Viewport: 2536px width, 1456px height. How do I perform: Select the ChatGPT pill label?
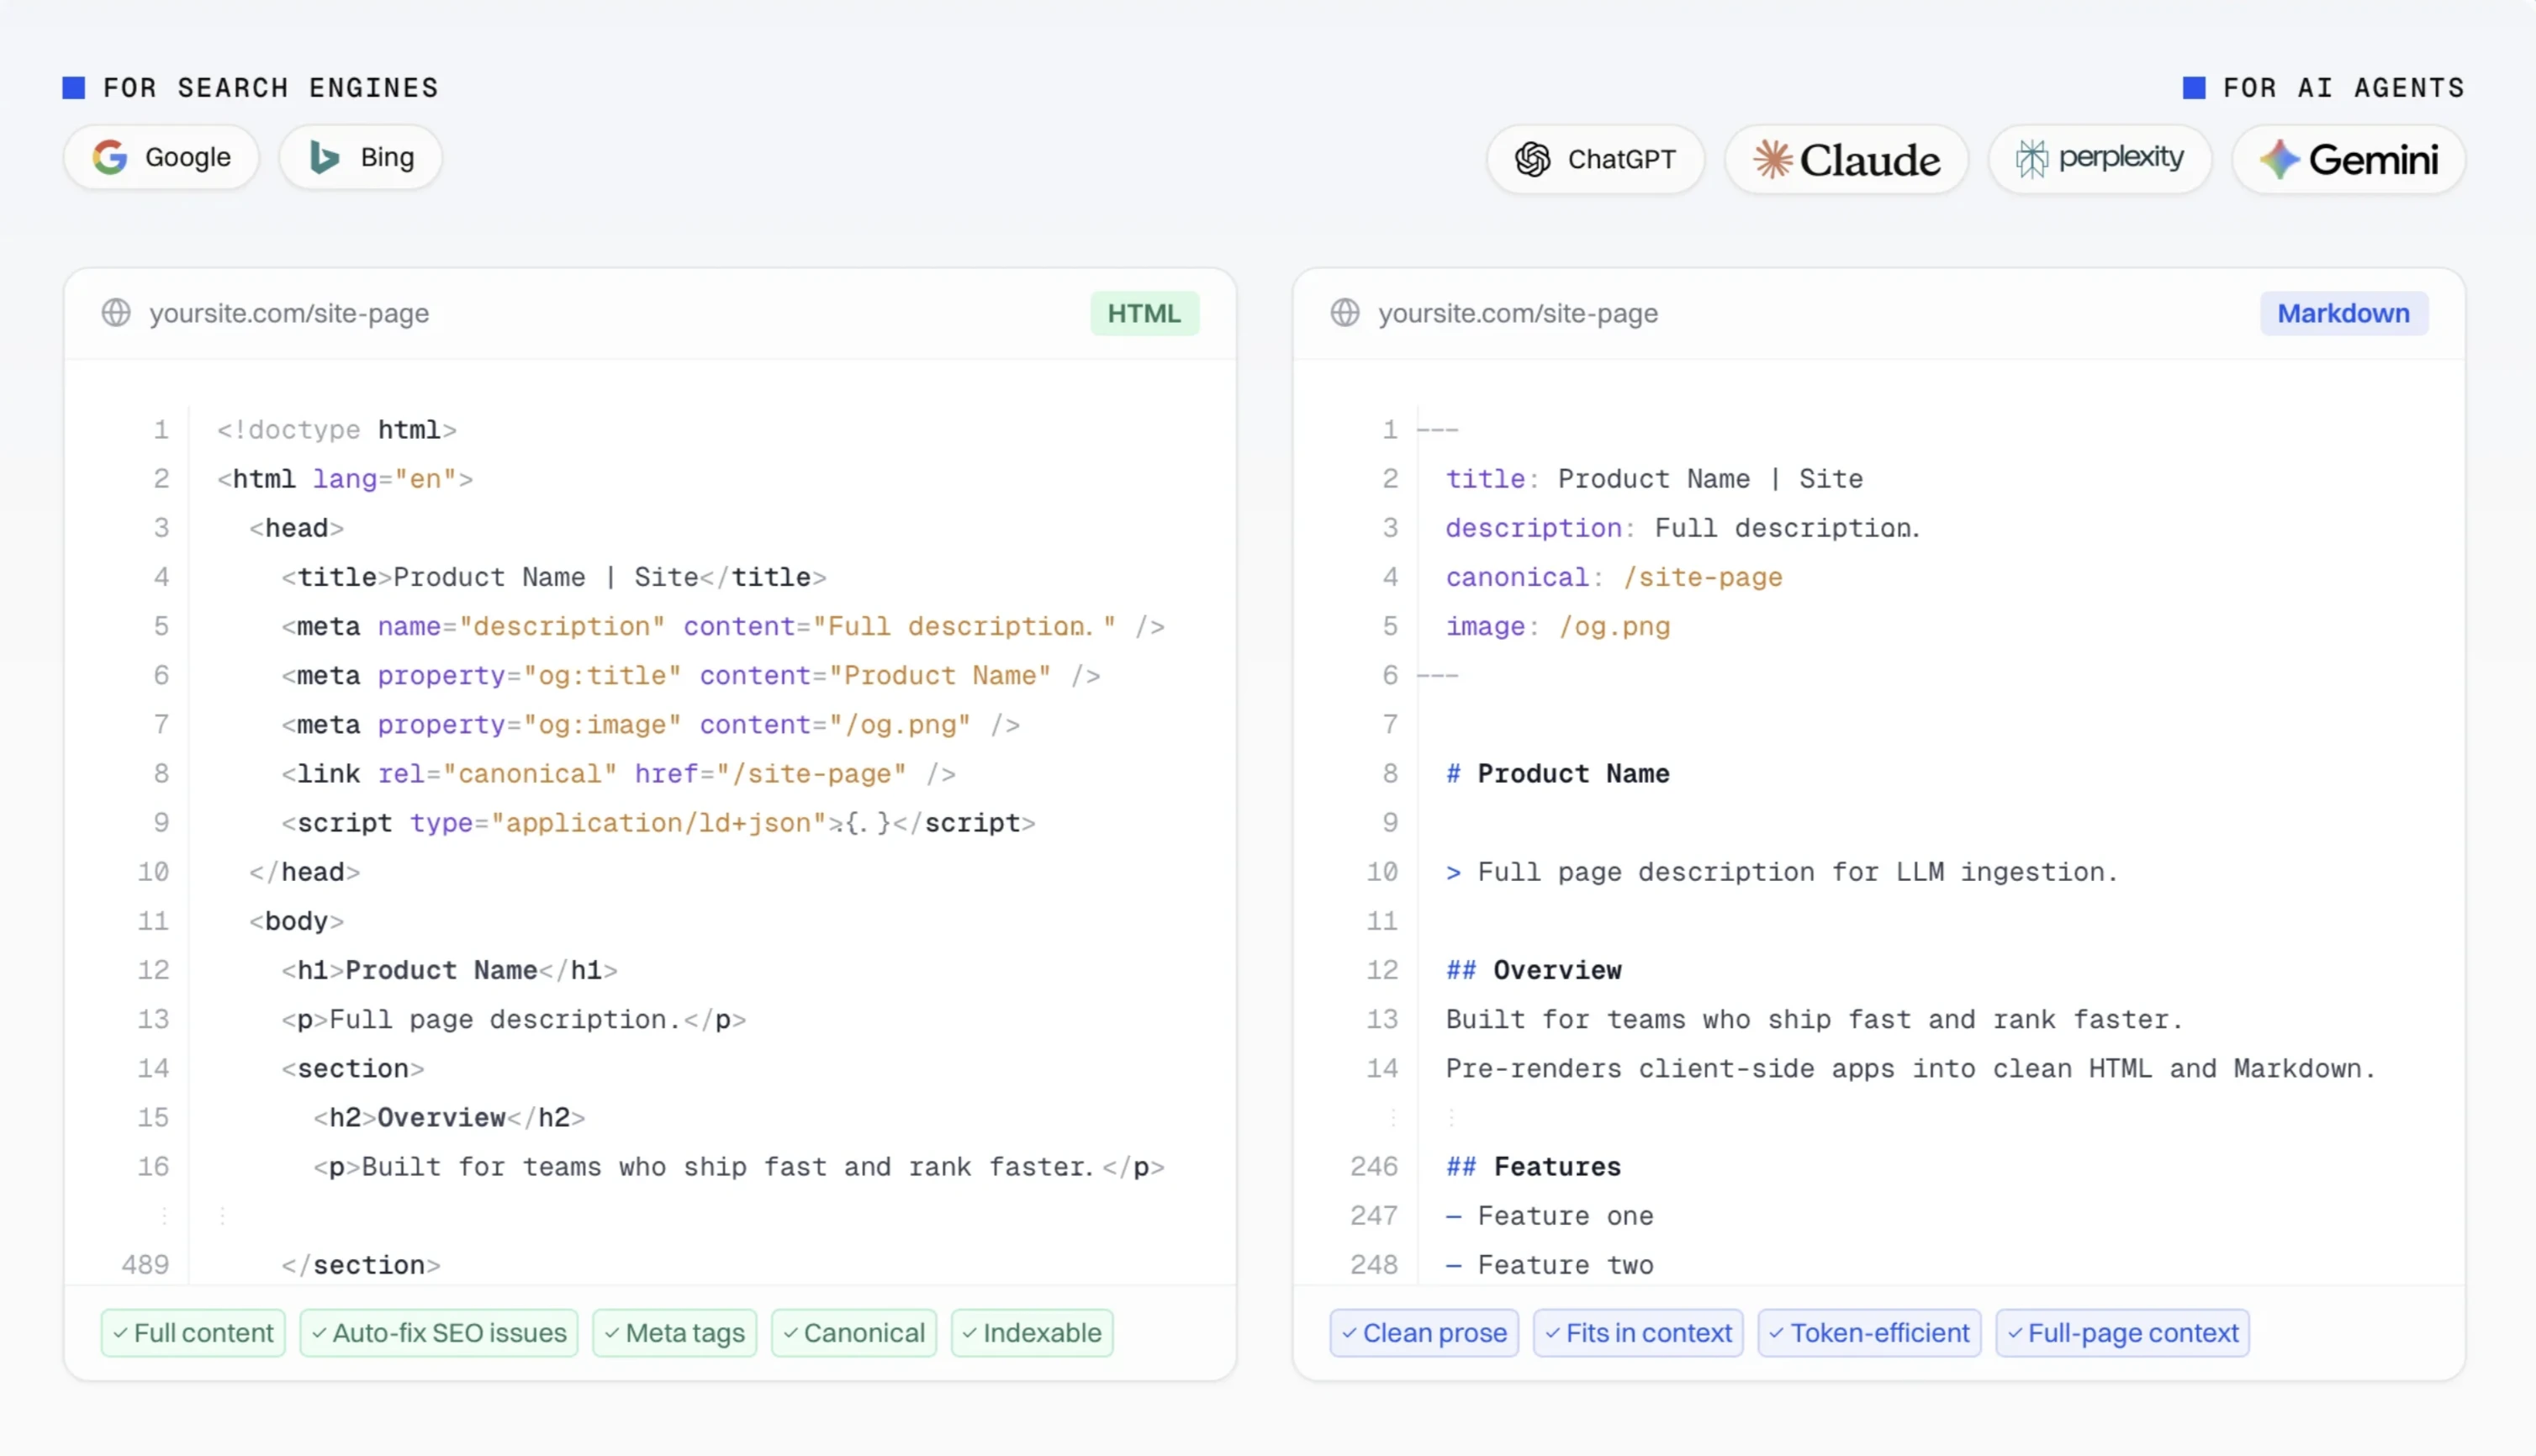(1621, 159)
